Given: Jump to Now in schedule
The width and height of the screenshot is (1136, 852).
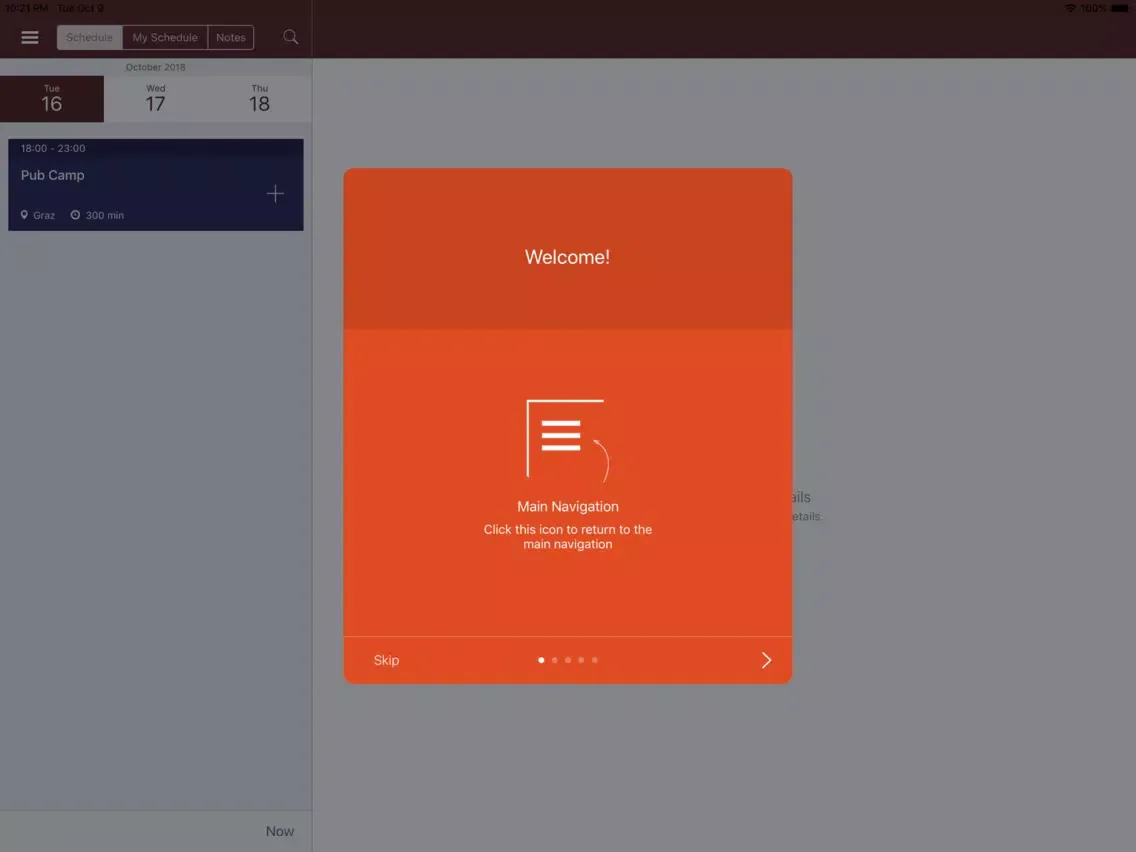Looking at the screenshot, I should click(x=280, y=831).
